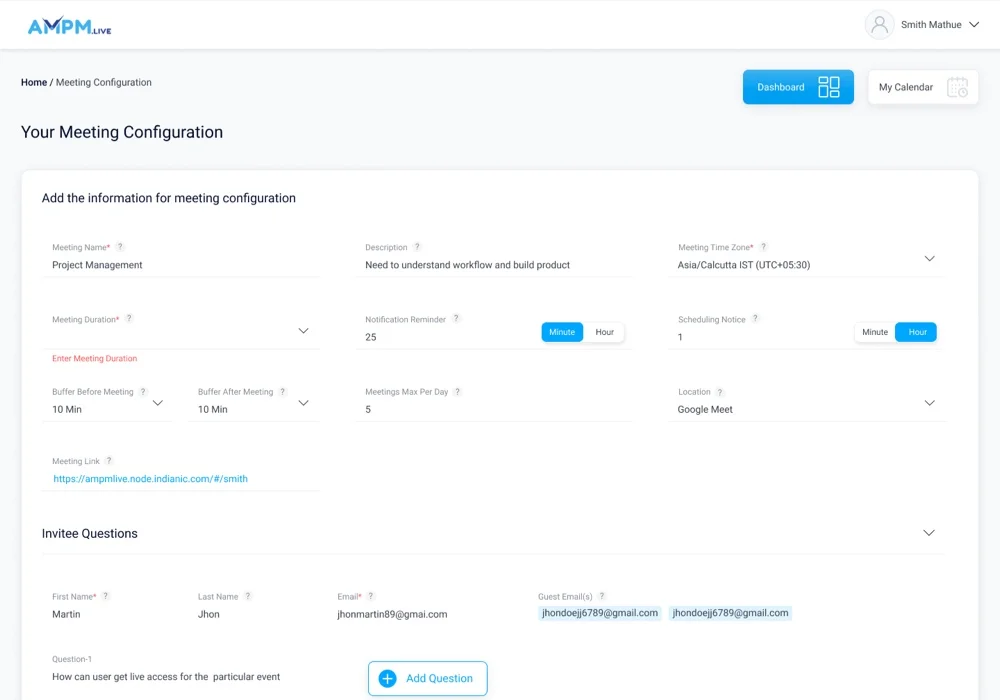Switch Notification Reminder to Hour
Viewport: 1000px width, 700px height.
point(605,331)
